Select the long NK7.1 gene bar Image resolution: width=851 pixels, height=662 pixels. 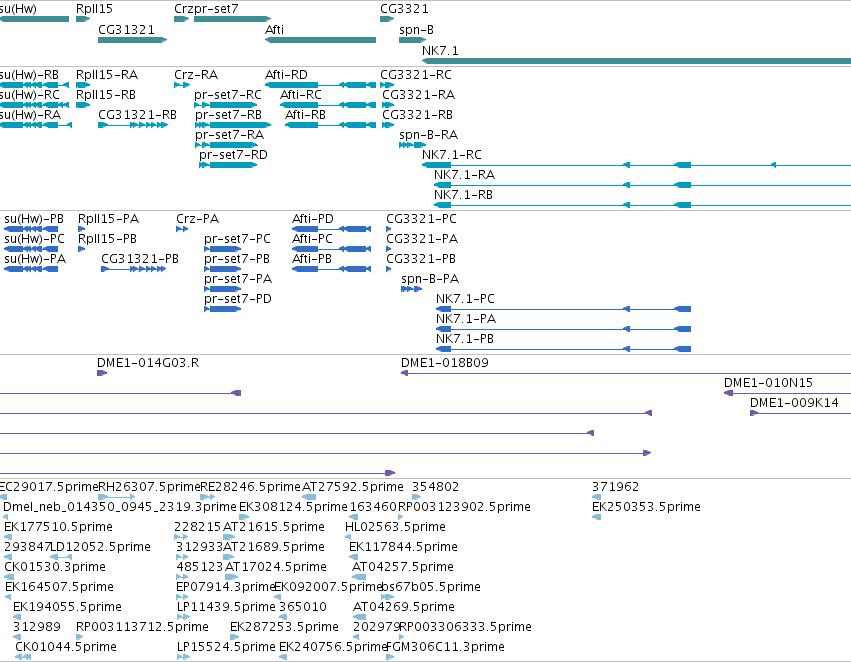pos(637,60)
